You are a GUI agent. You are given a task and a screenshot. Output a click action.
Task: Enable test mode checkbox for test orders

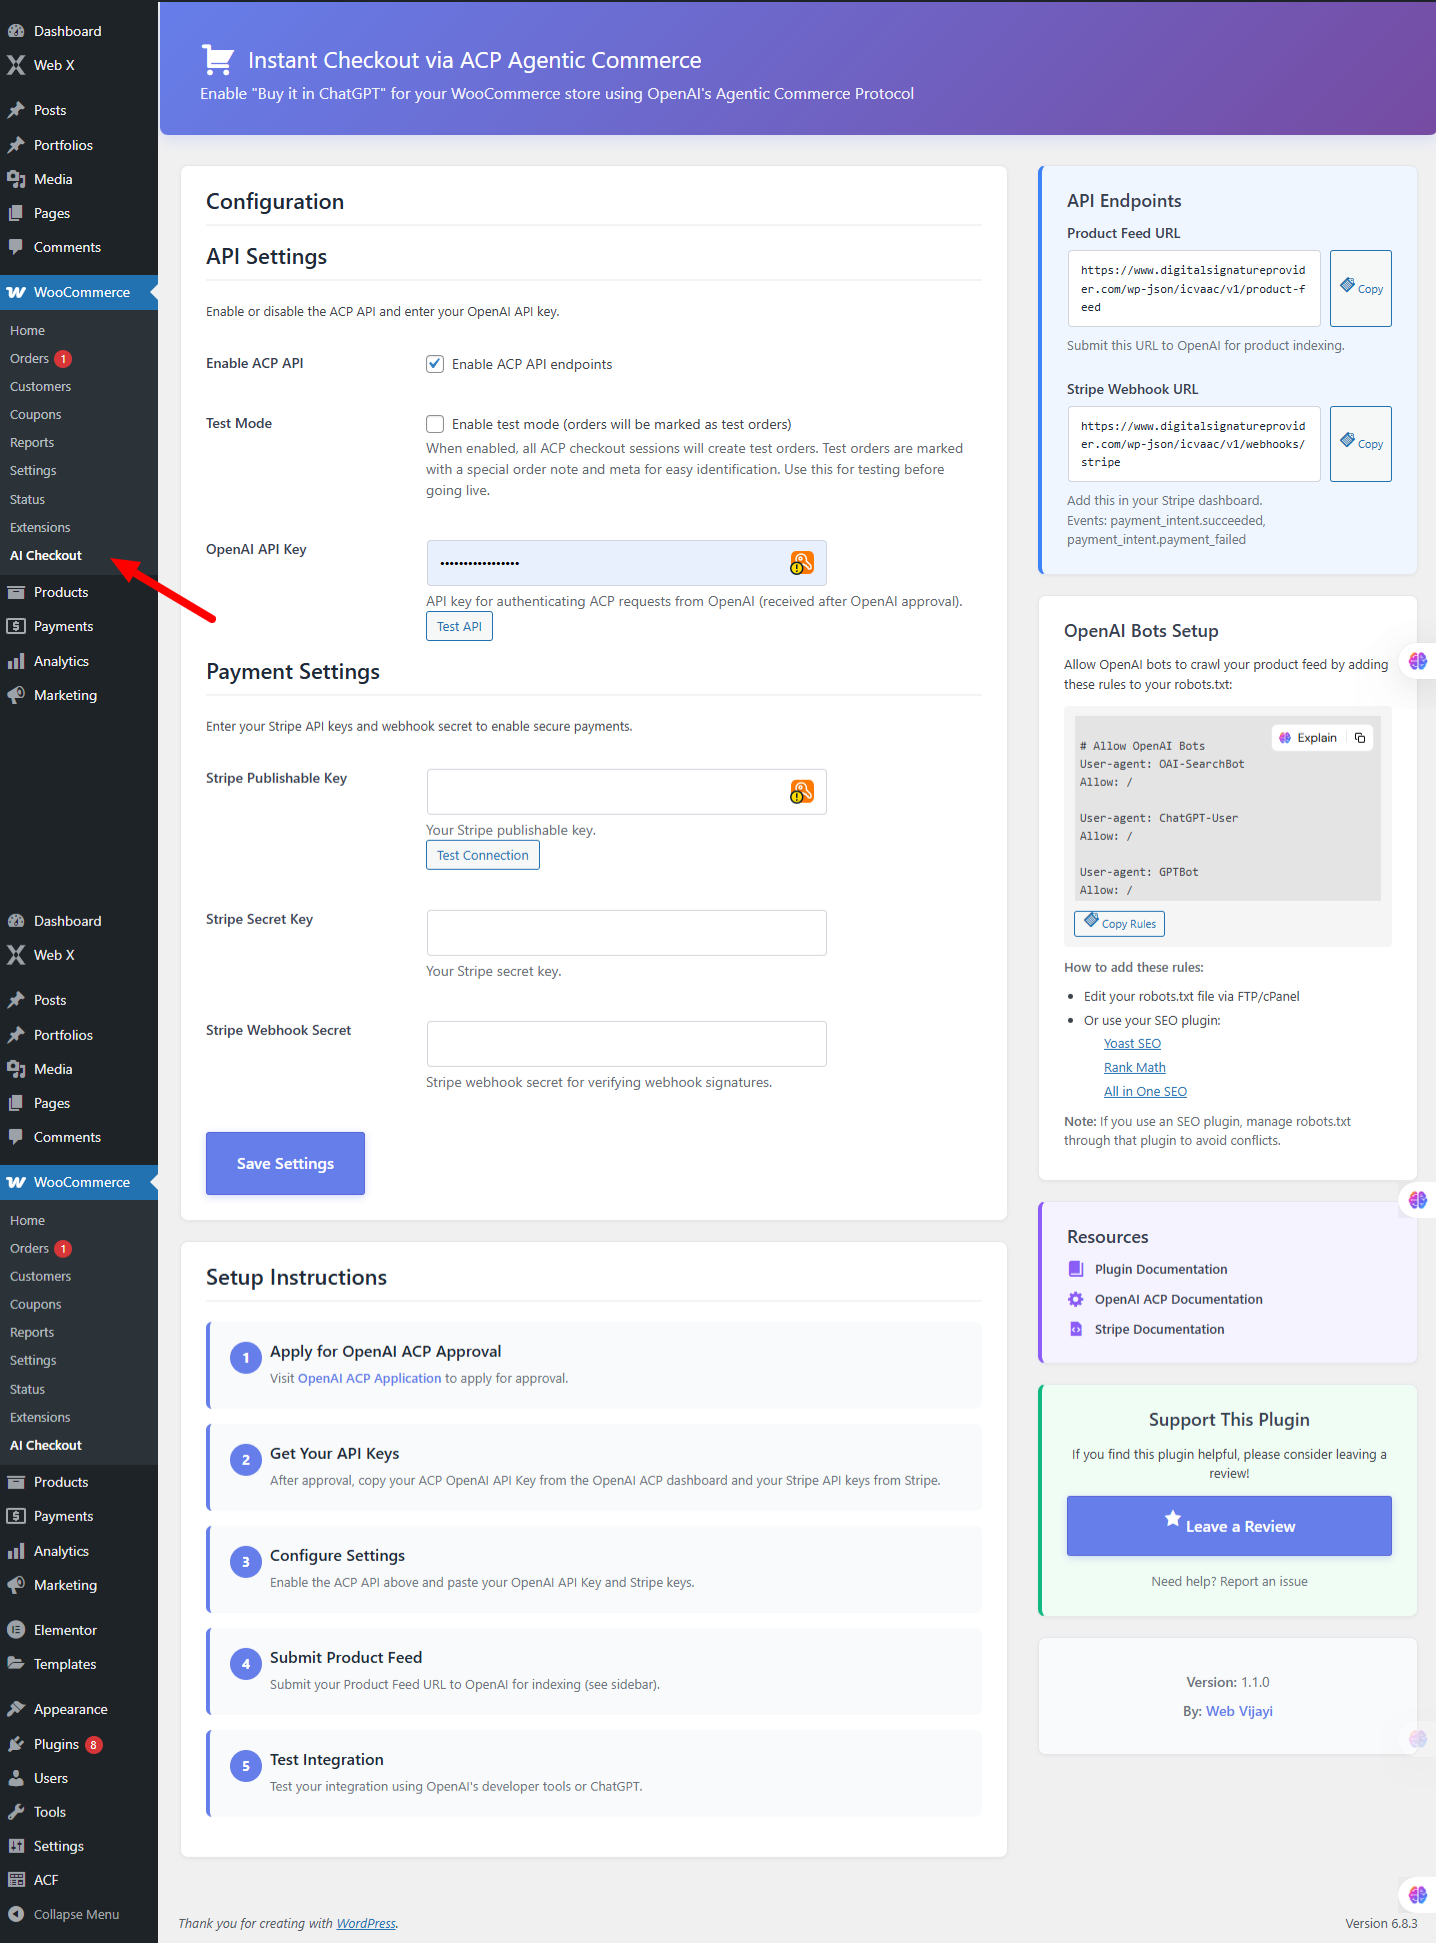coord(435,424)
